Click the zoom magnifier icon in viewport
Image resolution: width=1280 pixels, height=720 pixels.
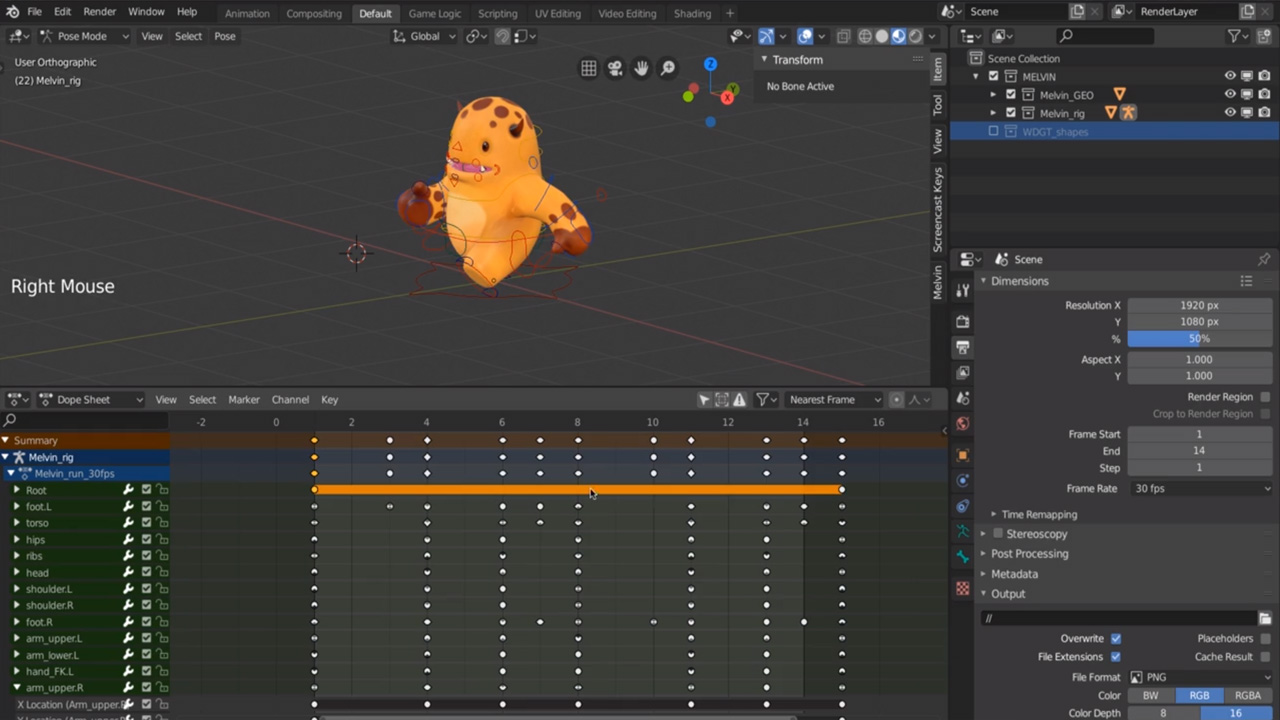tap(667, 68)
